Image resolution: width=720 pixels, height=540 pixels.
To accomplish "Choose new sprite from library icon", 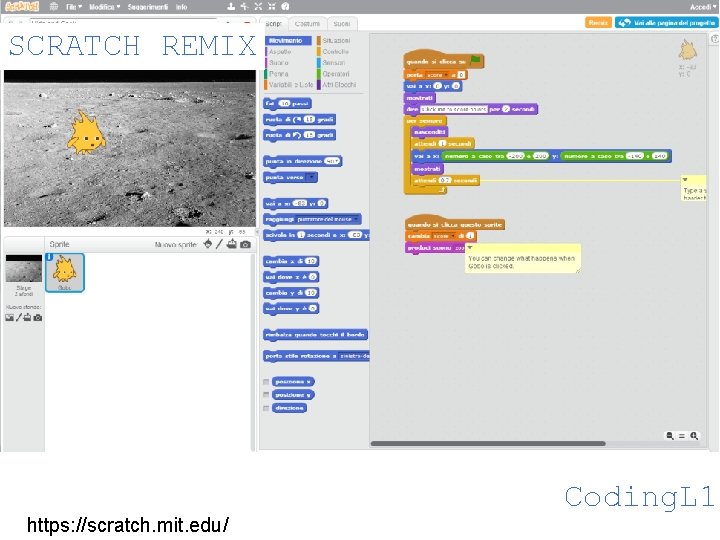I will pos(208,244).
